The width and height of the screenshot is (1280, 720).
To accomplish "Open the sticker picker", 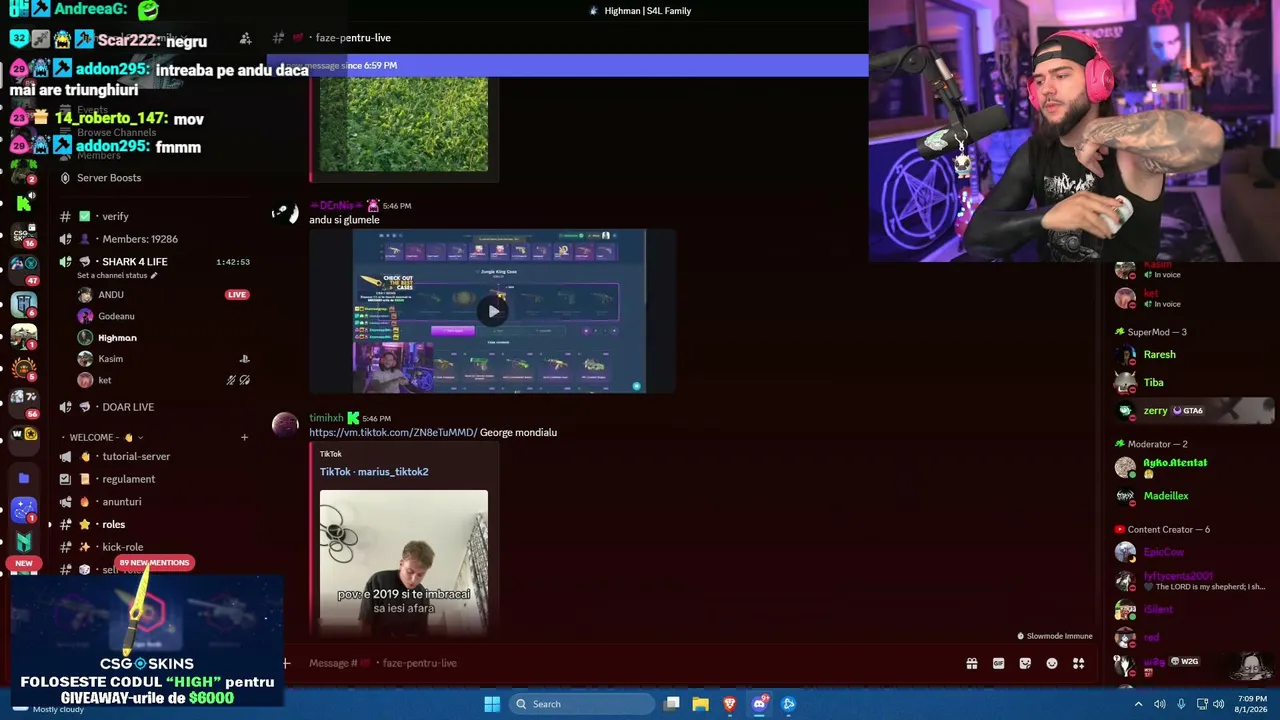I will click(1025, 663).
